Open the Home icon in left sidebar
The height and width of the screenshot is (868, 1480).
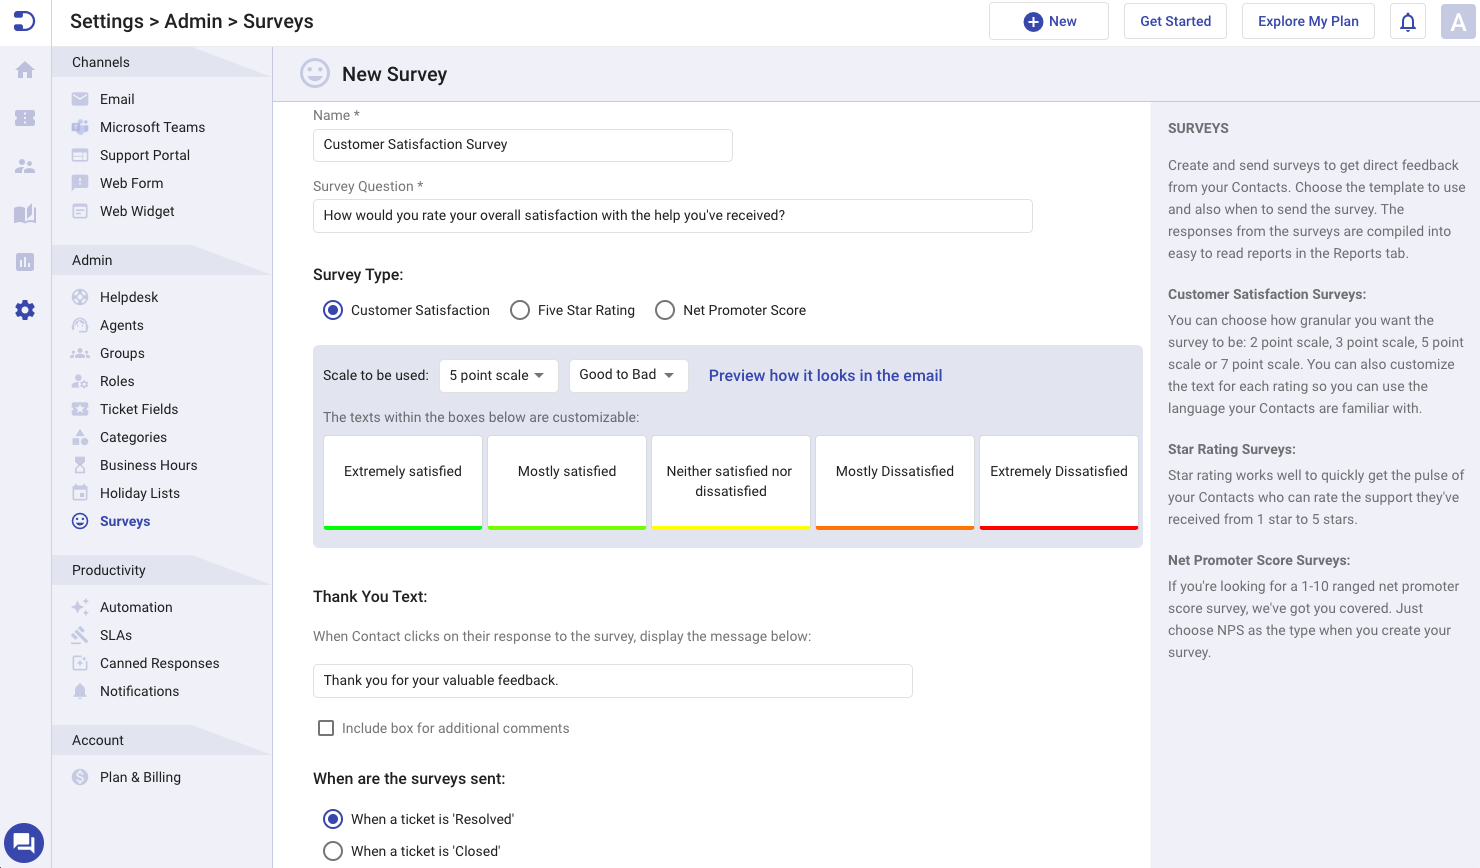pyautogui.click(x=24, y=69)
